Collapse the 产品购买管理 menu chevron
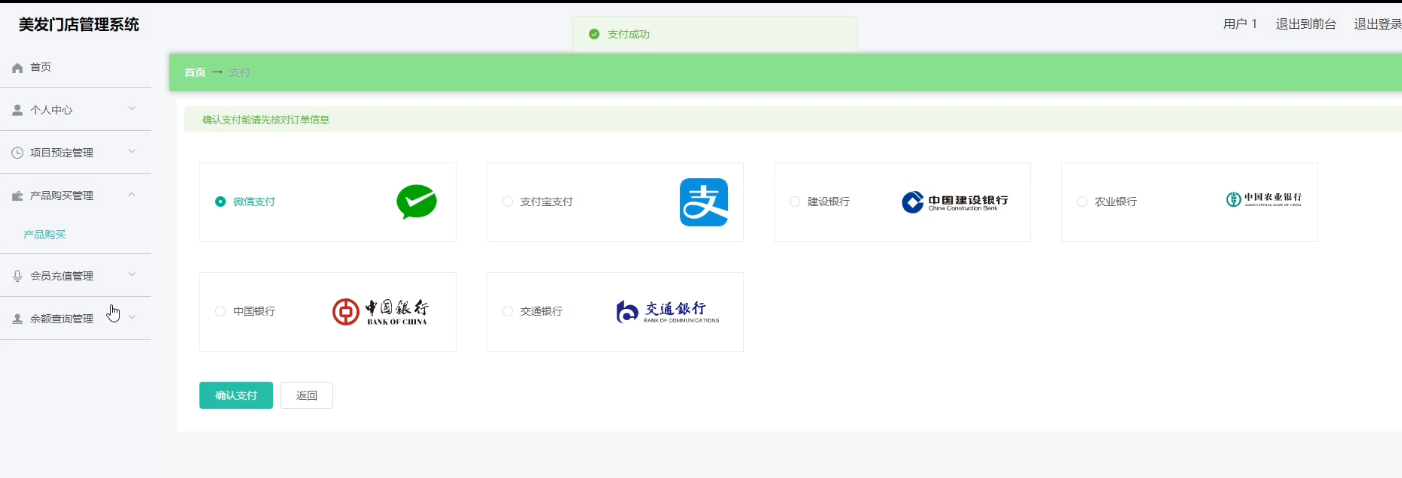 (x=132, y=195)
